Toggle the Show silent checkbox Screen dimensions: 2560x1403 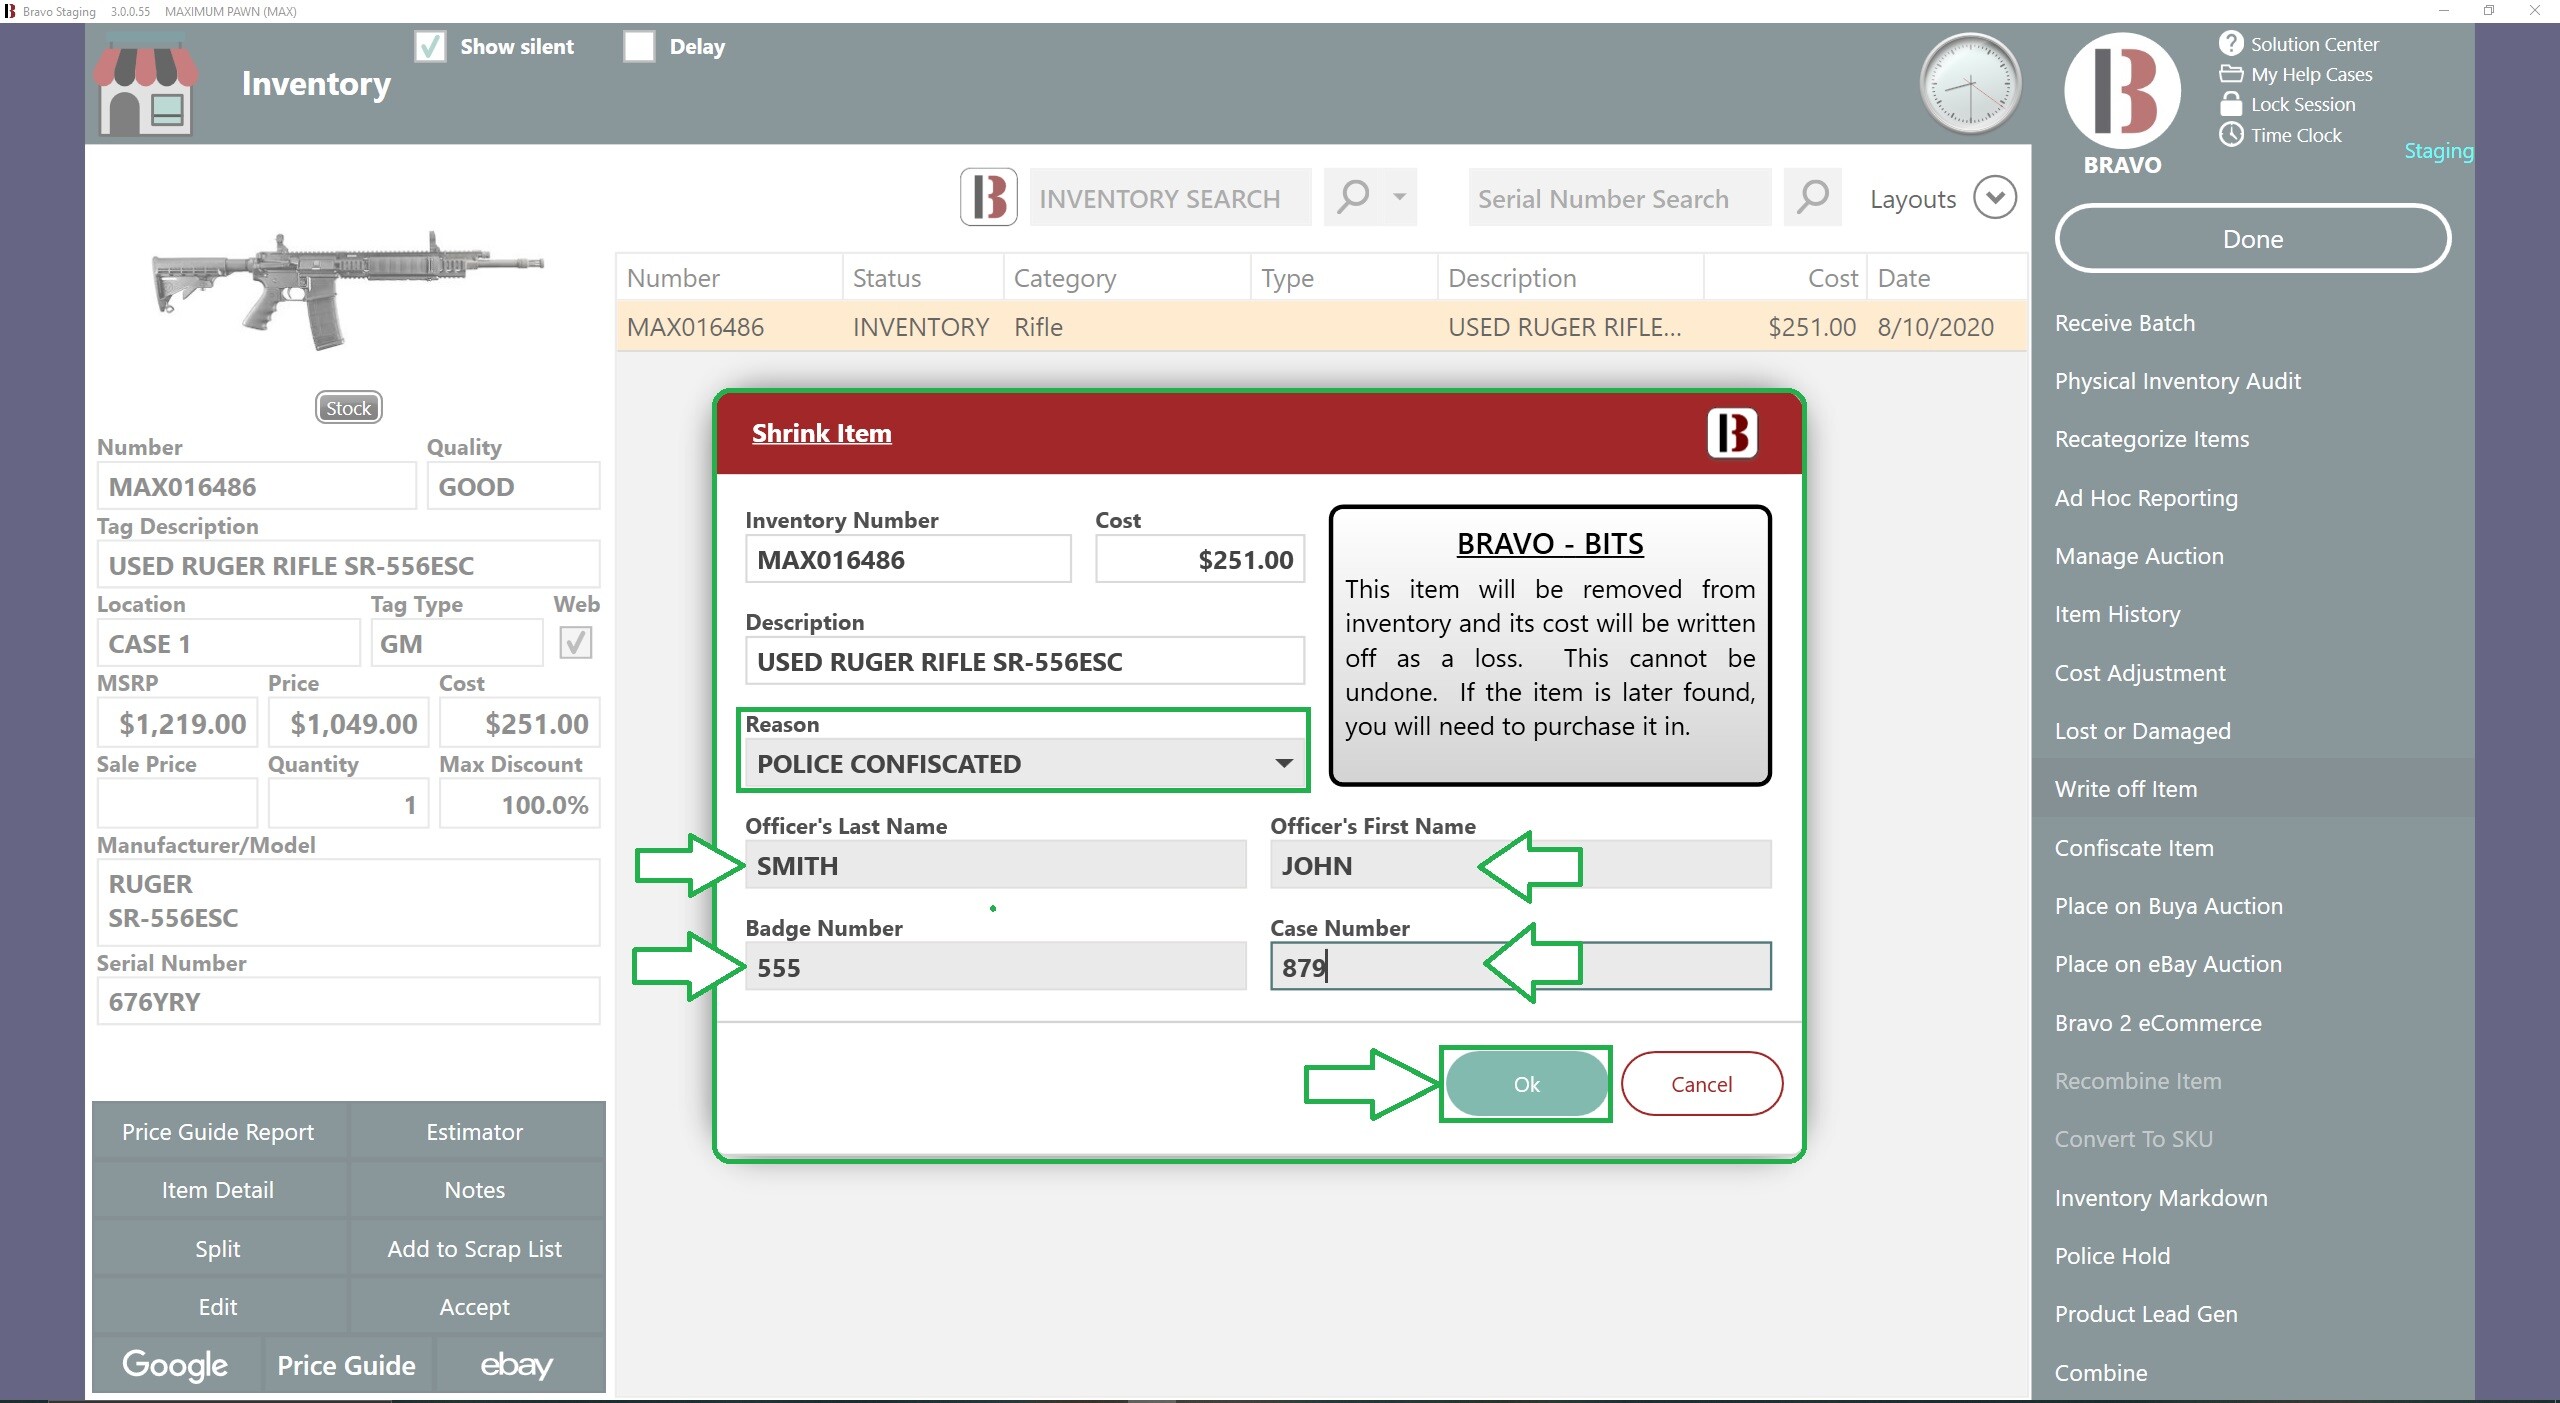tap(430, 46)
